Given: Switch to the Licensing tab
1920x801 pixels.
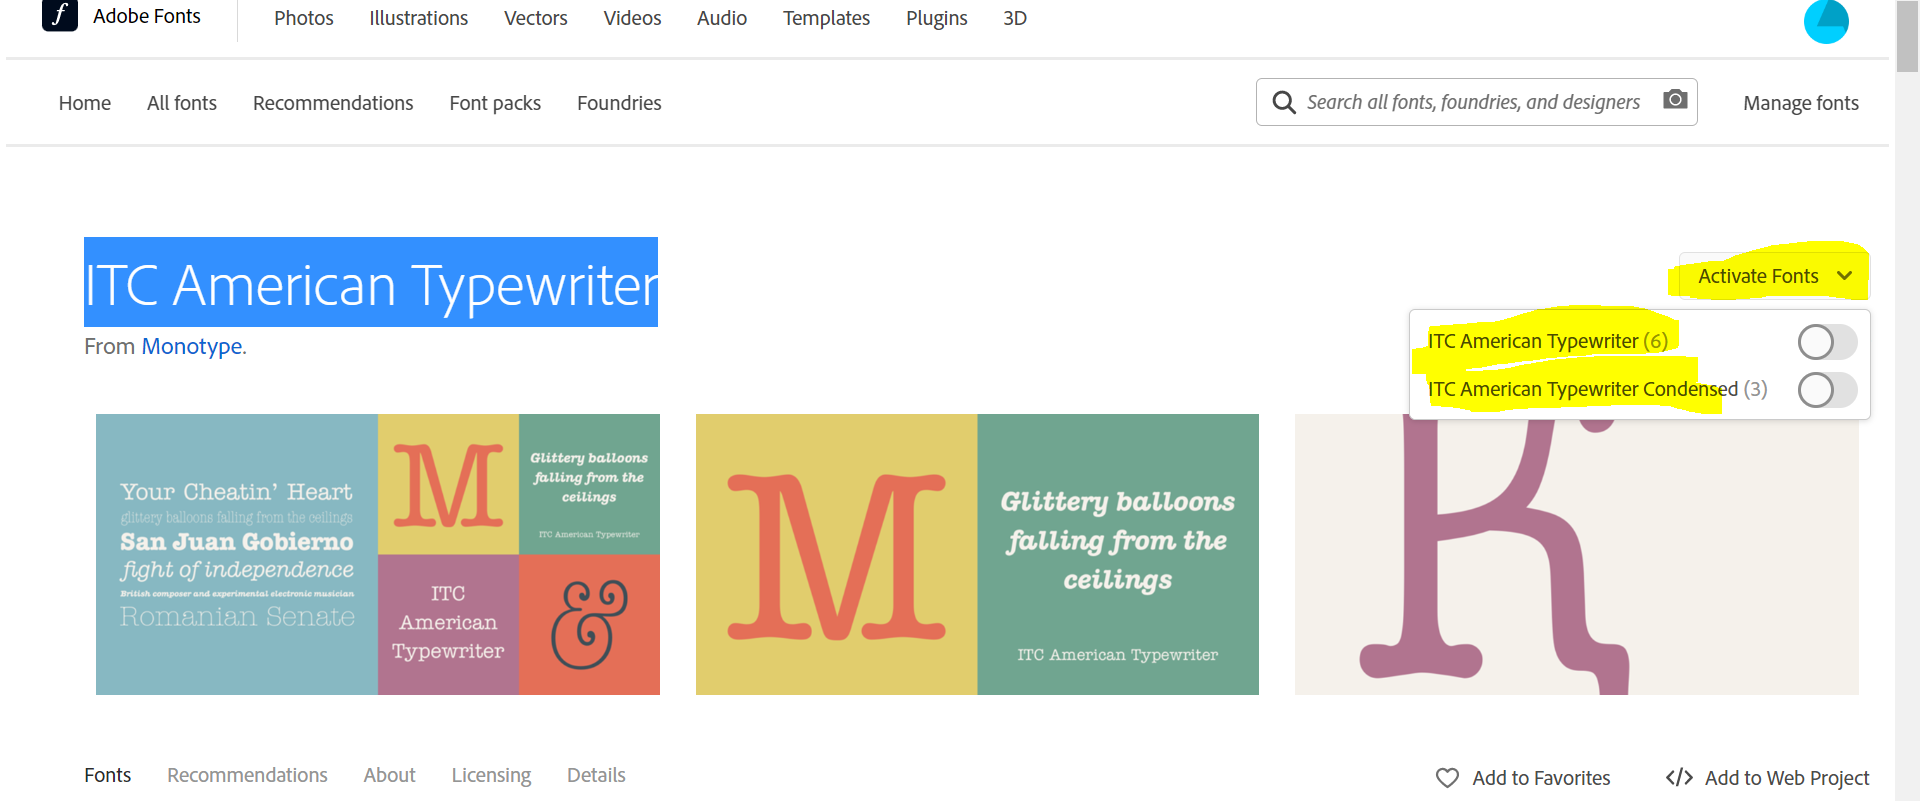Looking at the screenshot, I should click(491, 775).
